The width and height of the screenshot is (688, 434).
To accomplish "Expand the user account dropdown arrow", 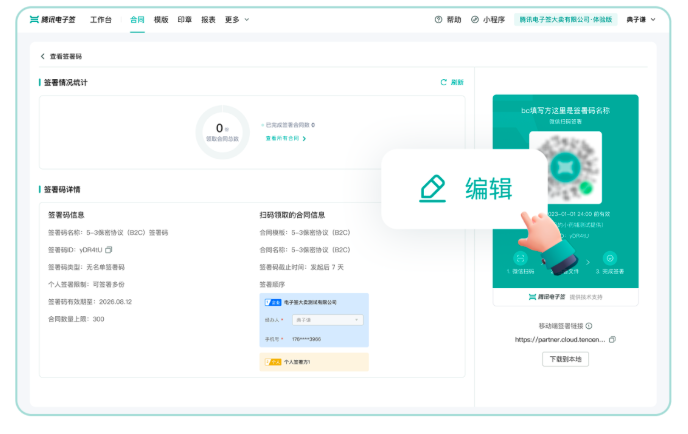I will point(653,20).
